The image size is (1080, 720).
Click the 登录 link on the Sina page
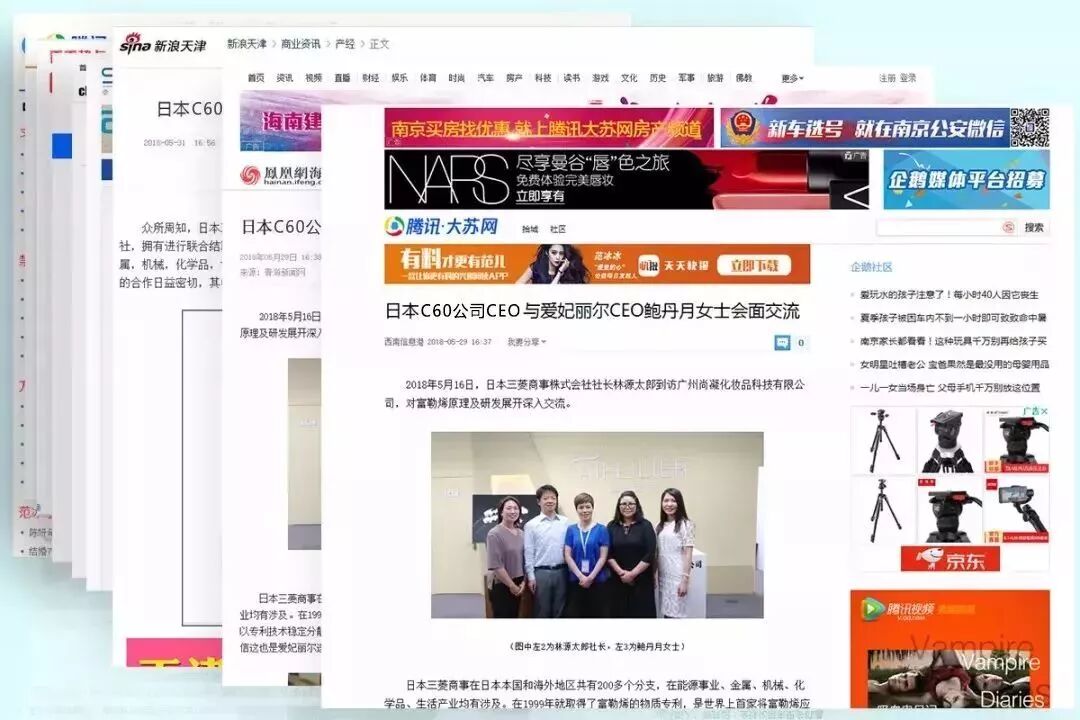908,79
